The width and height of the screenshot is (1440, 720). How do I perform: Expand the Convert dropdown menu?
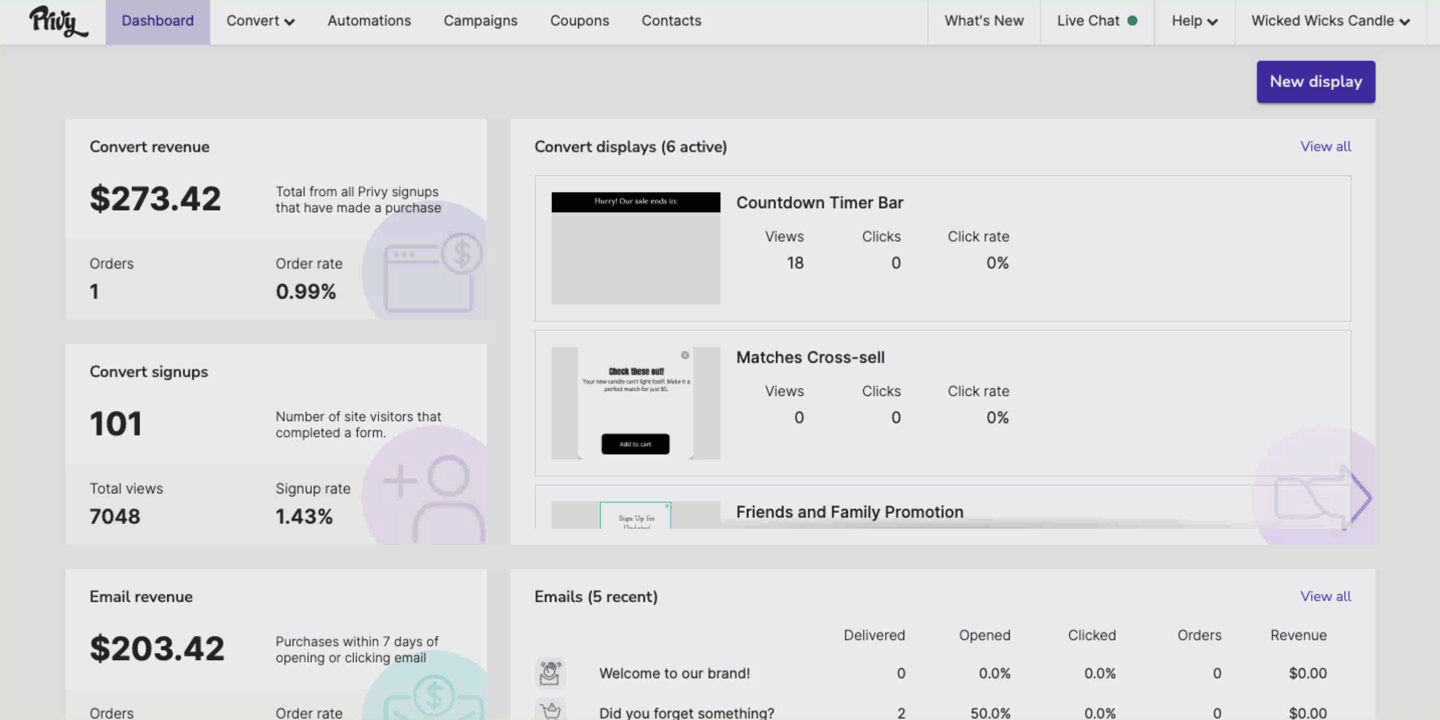point(260,21)
